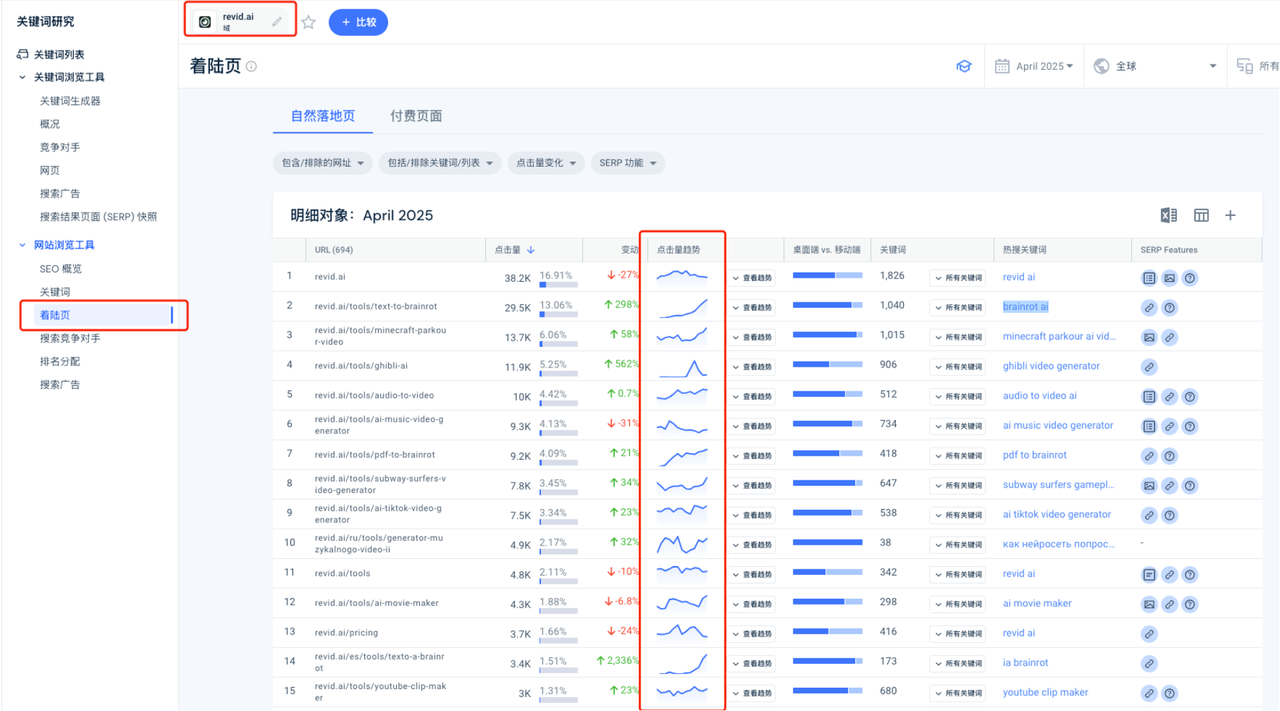Click list-style SERP icon in audio-to-video row
Viewport: 1280px width, 711px height.
(x=1149, y=397)
